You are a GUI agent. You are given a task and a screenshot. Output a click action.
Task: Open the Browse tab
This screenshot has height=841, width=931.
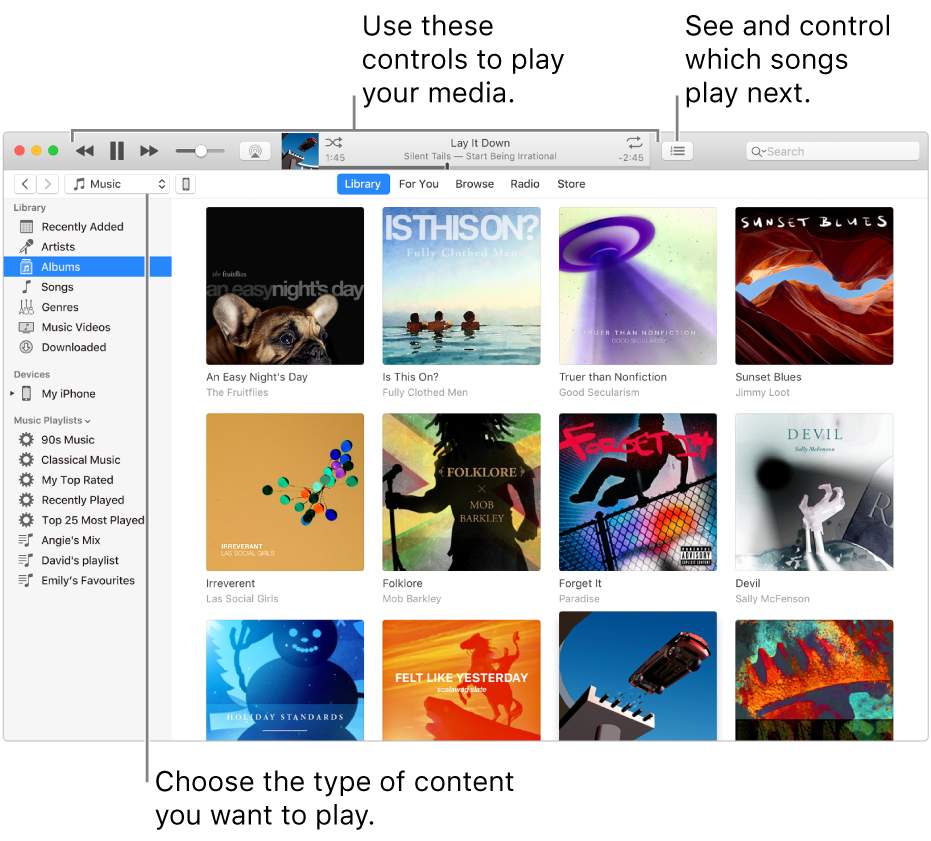pyautogui.click(x=474, y=184)
